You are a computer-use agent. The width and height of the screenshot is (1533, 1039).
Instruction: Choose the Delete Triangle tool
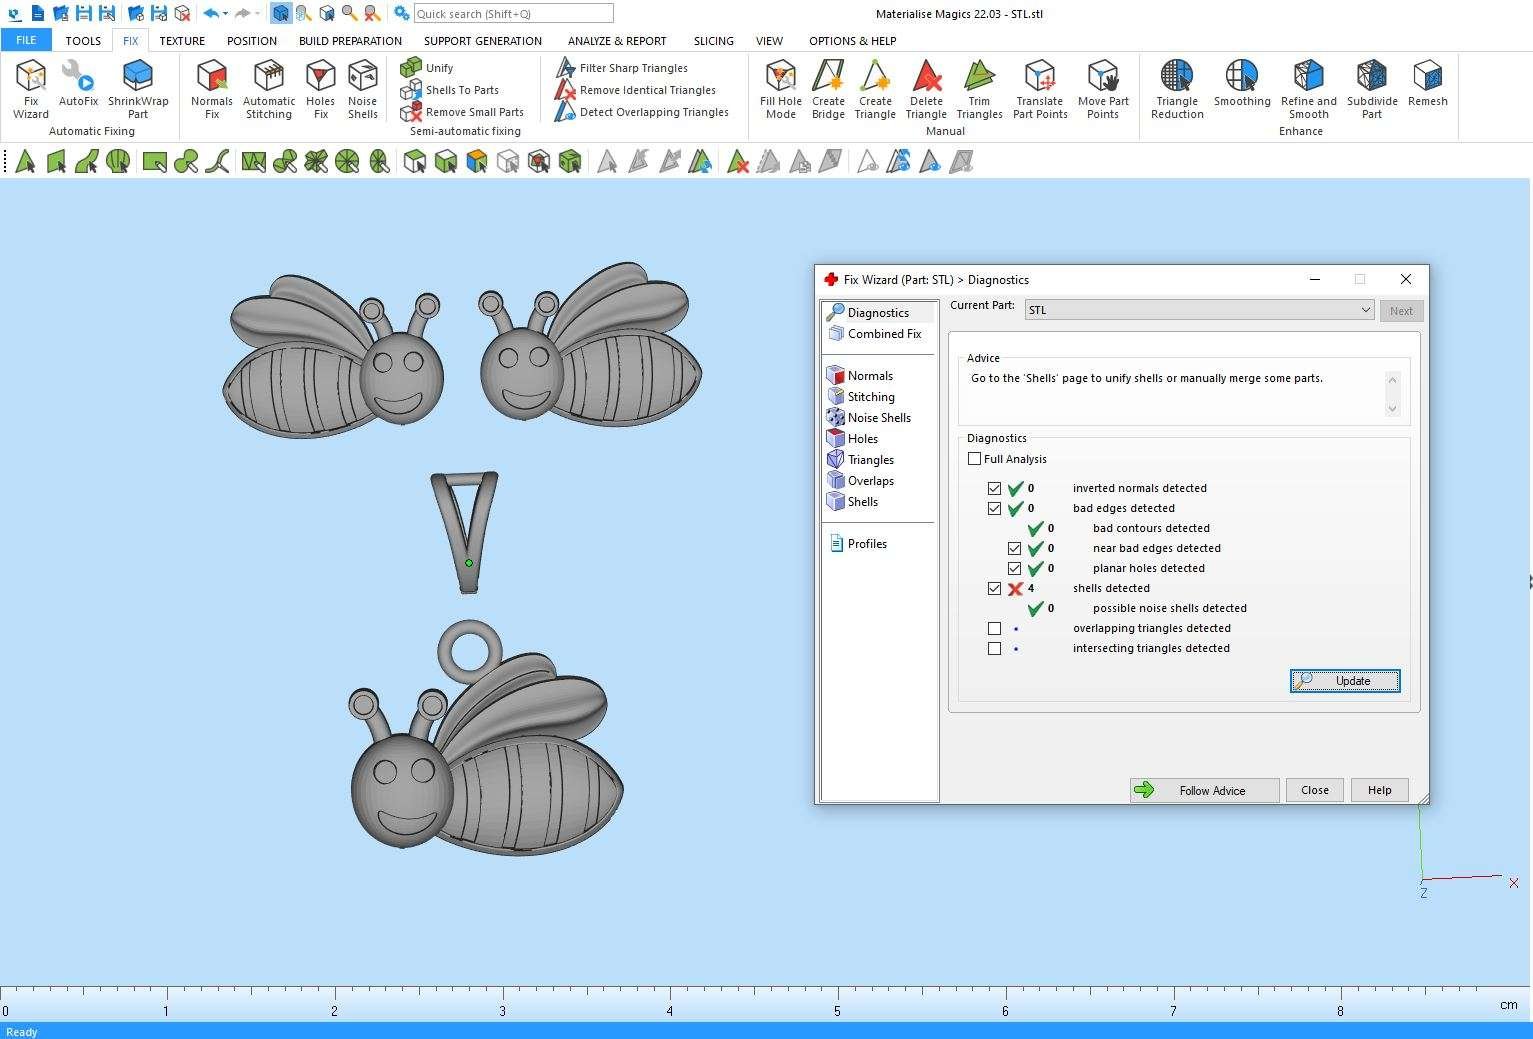coord(926,88)
